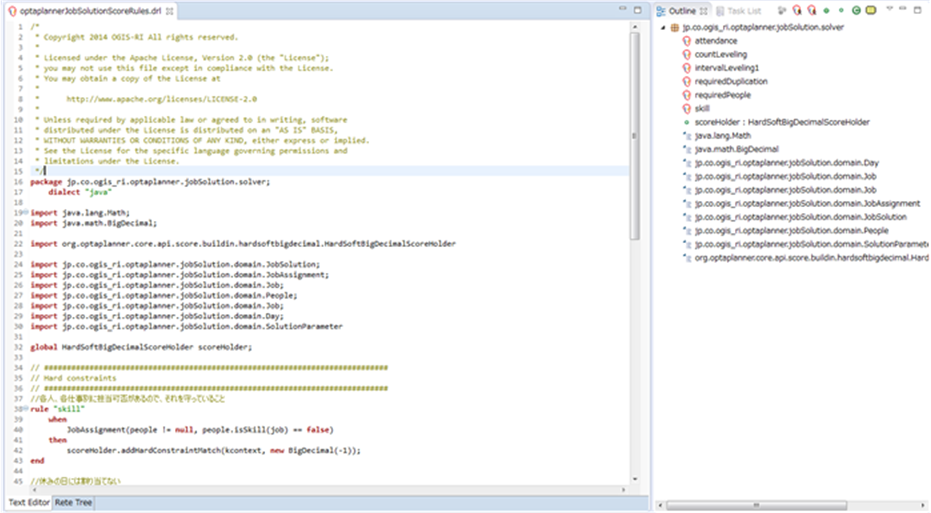The image size is (931, 513).
Task: Click the sort icon in Outline toolbar
Action: [x=782, y=11]
